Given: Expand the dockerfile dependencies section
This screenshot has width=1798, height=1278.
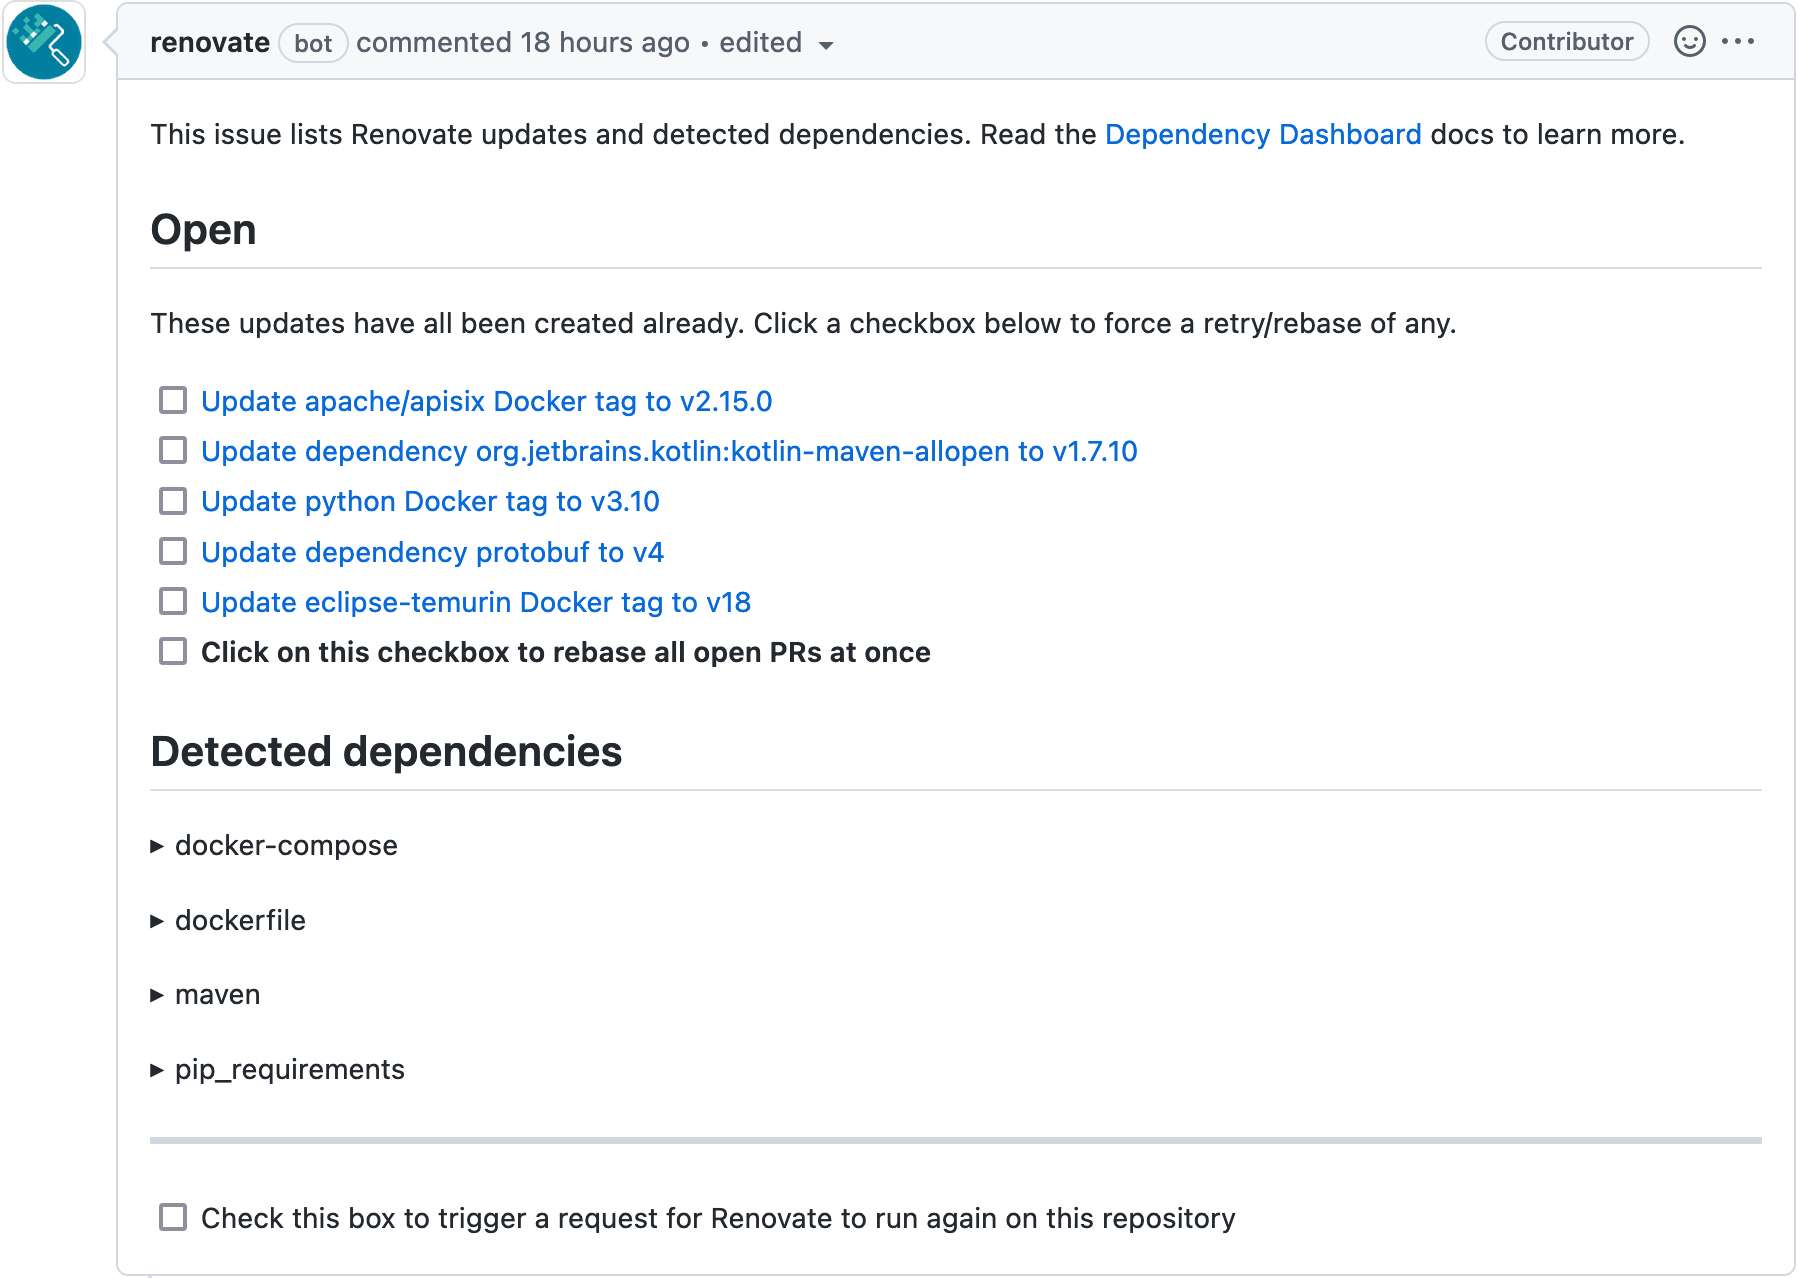Looking at the screenshot, I should tap(239, 921).
